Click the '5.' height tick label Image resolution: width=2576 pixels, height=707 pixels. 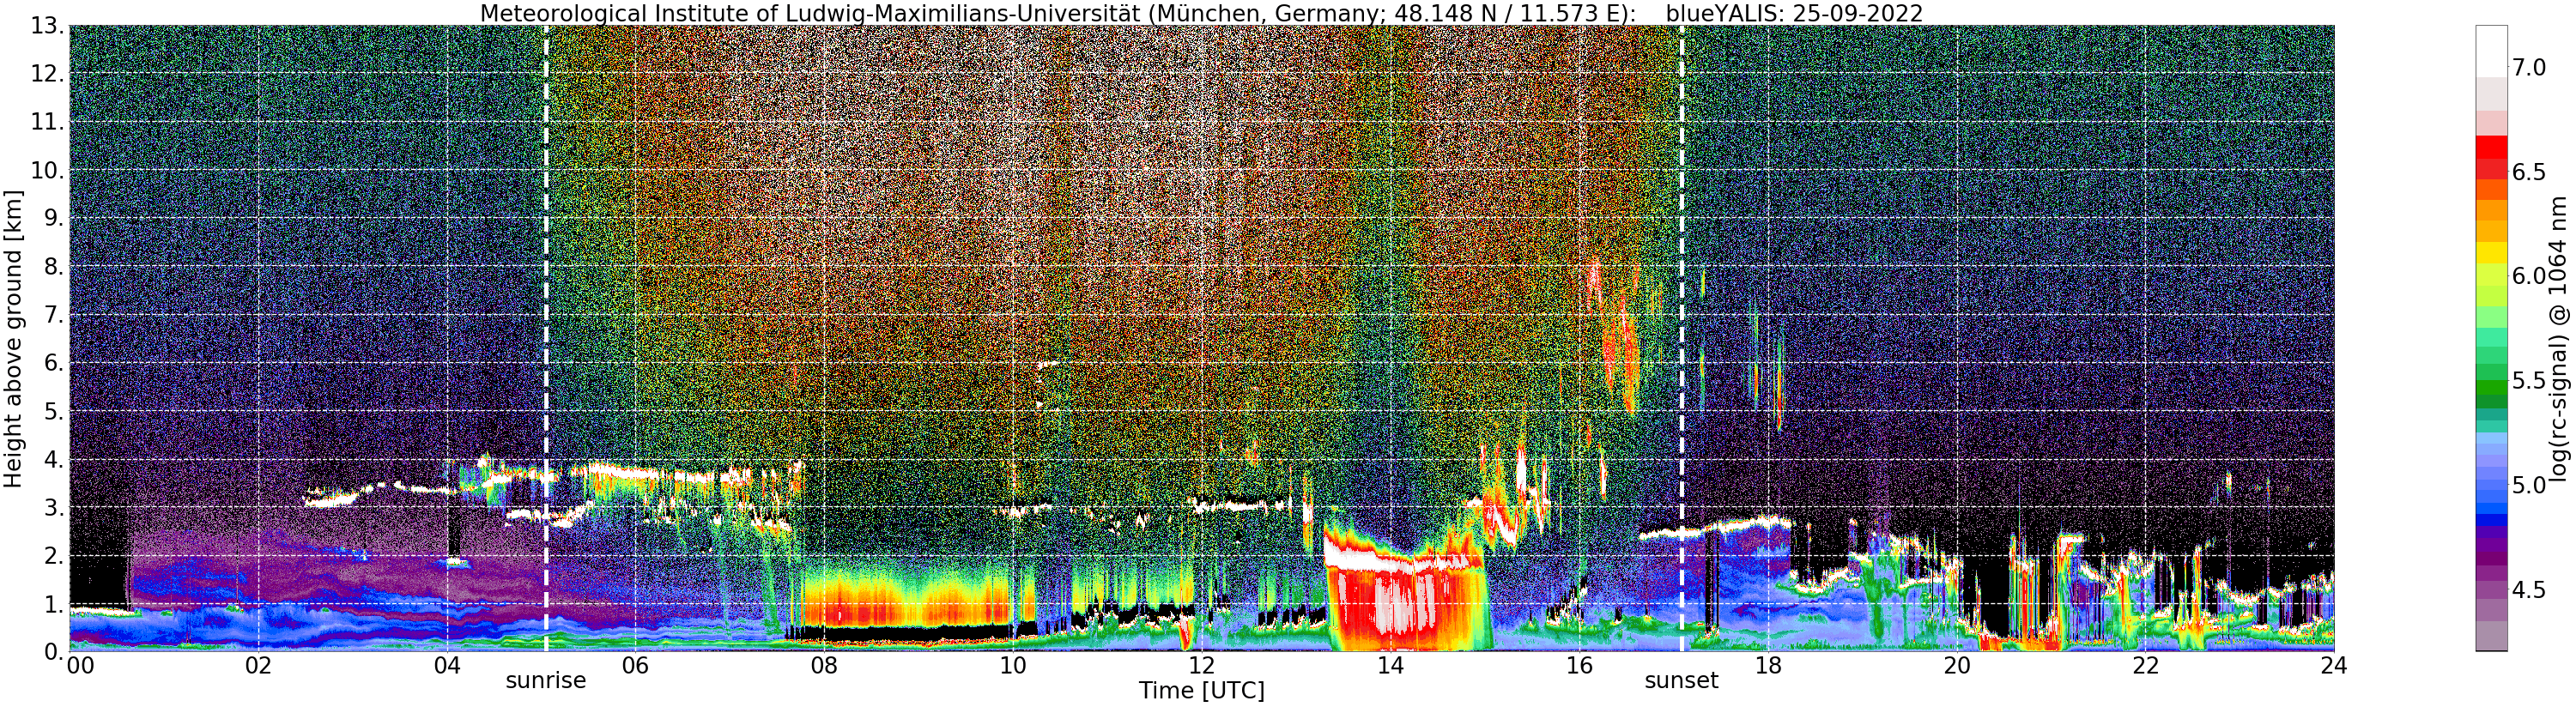coord(55,411)
